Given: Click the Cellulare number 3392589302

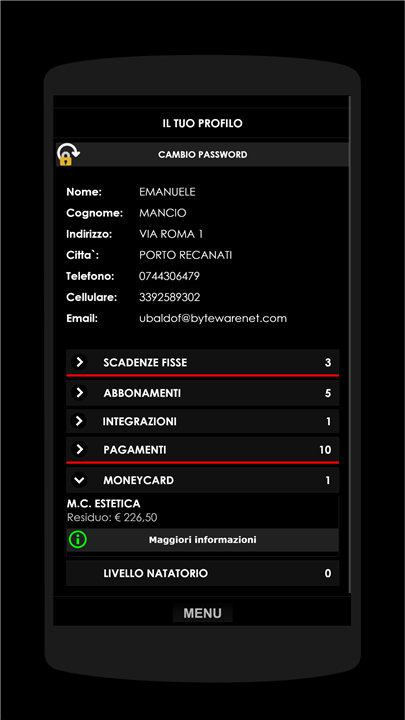Looking at the screenshot, I should pyautogui.click(x=169, y=297).
